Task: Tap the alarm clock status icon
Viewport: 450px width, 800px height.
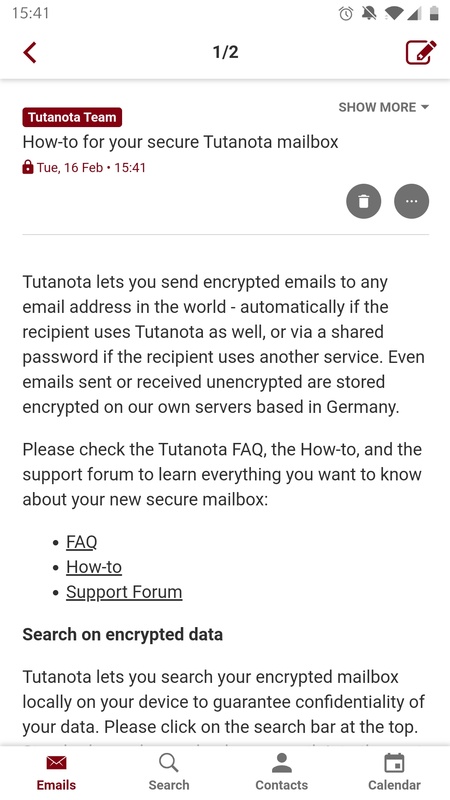Action: (x=346, y=14)
